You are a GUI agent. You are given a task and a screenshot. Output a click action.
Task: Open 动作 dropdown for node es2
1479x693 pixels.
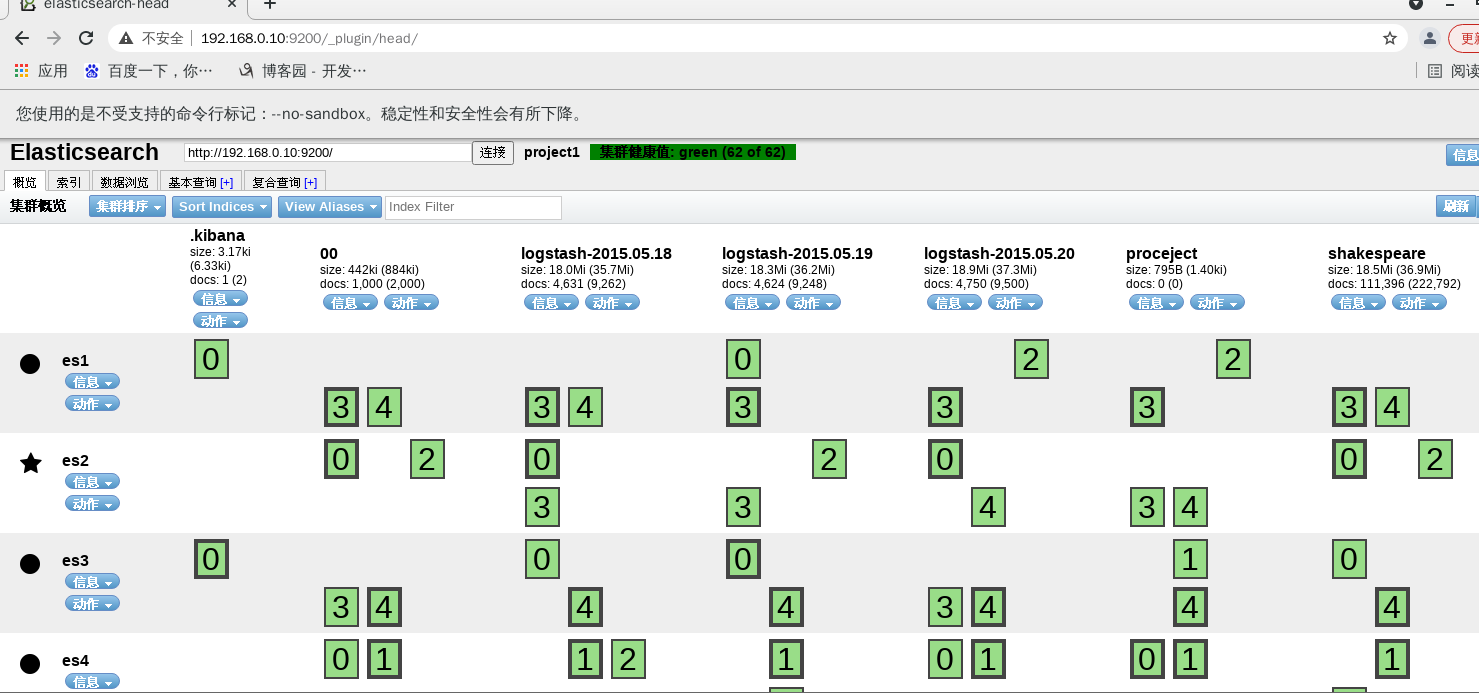coord(92,504)
